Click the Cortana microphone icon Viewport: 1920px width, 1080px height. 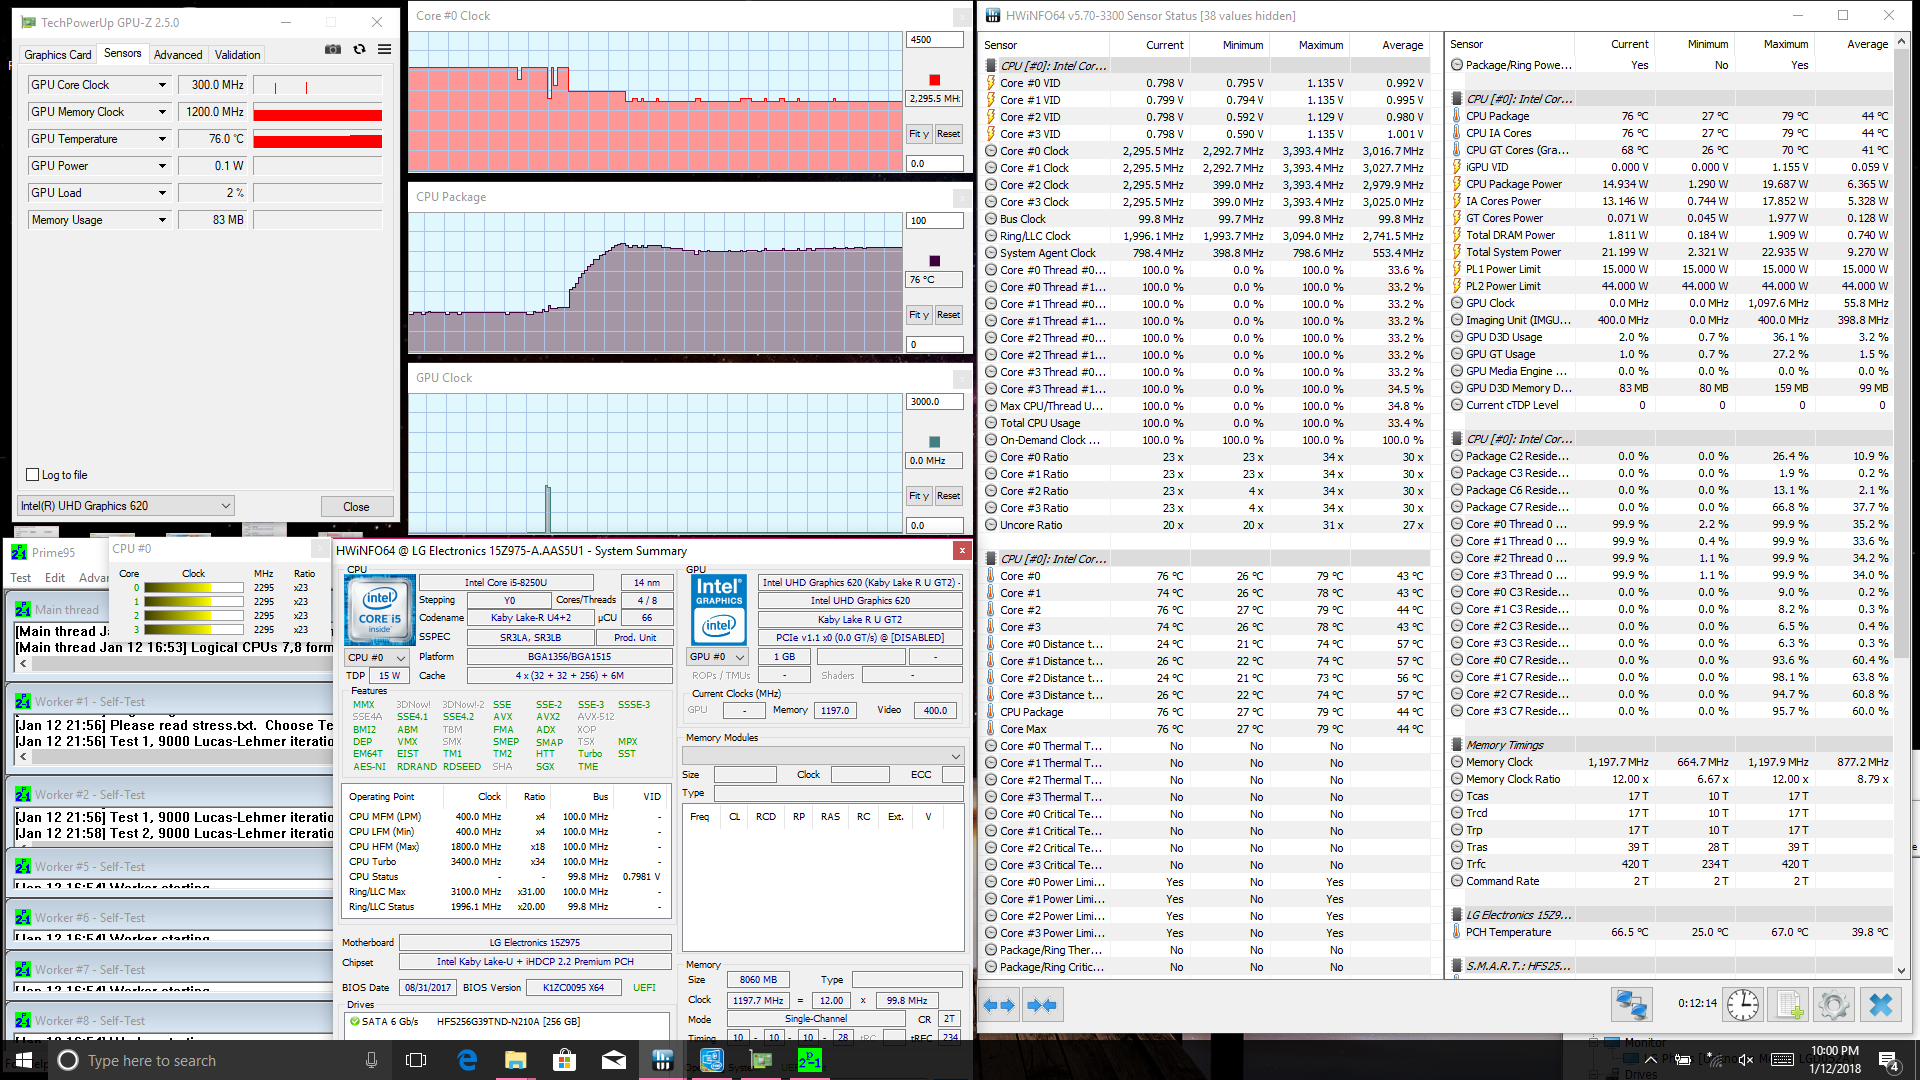pos(371,1060)
